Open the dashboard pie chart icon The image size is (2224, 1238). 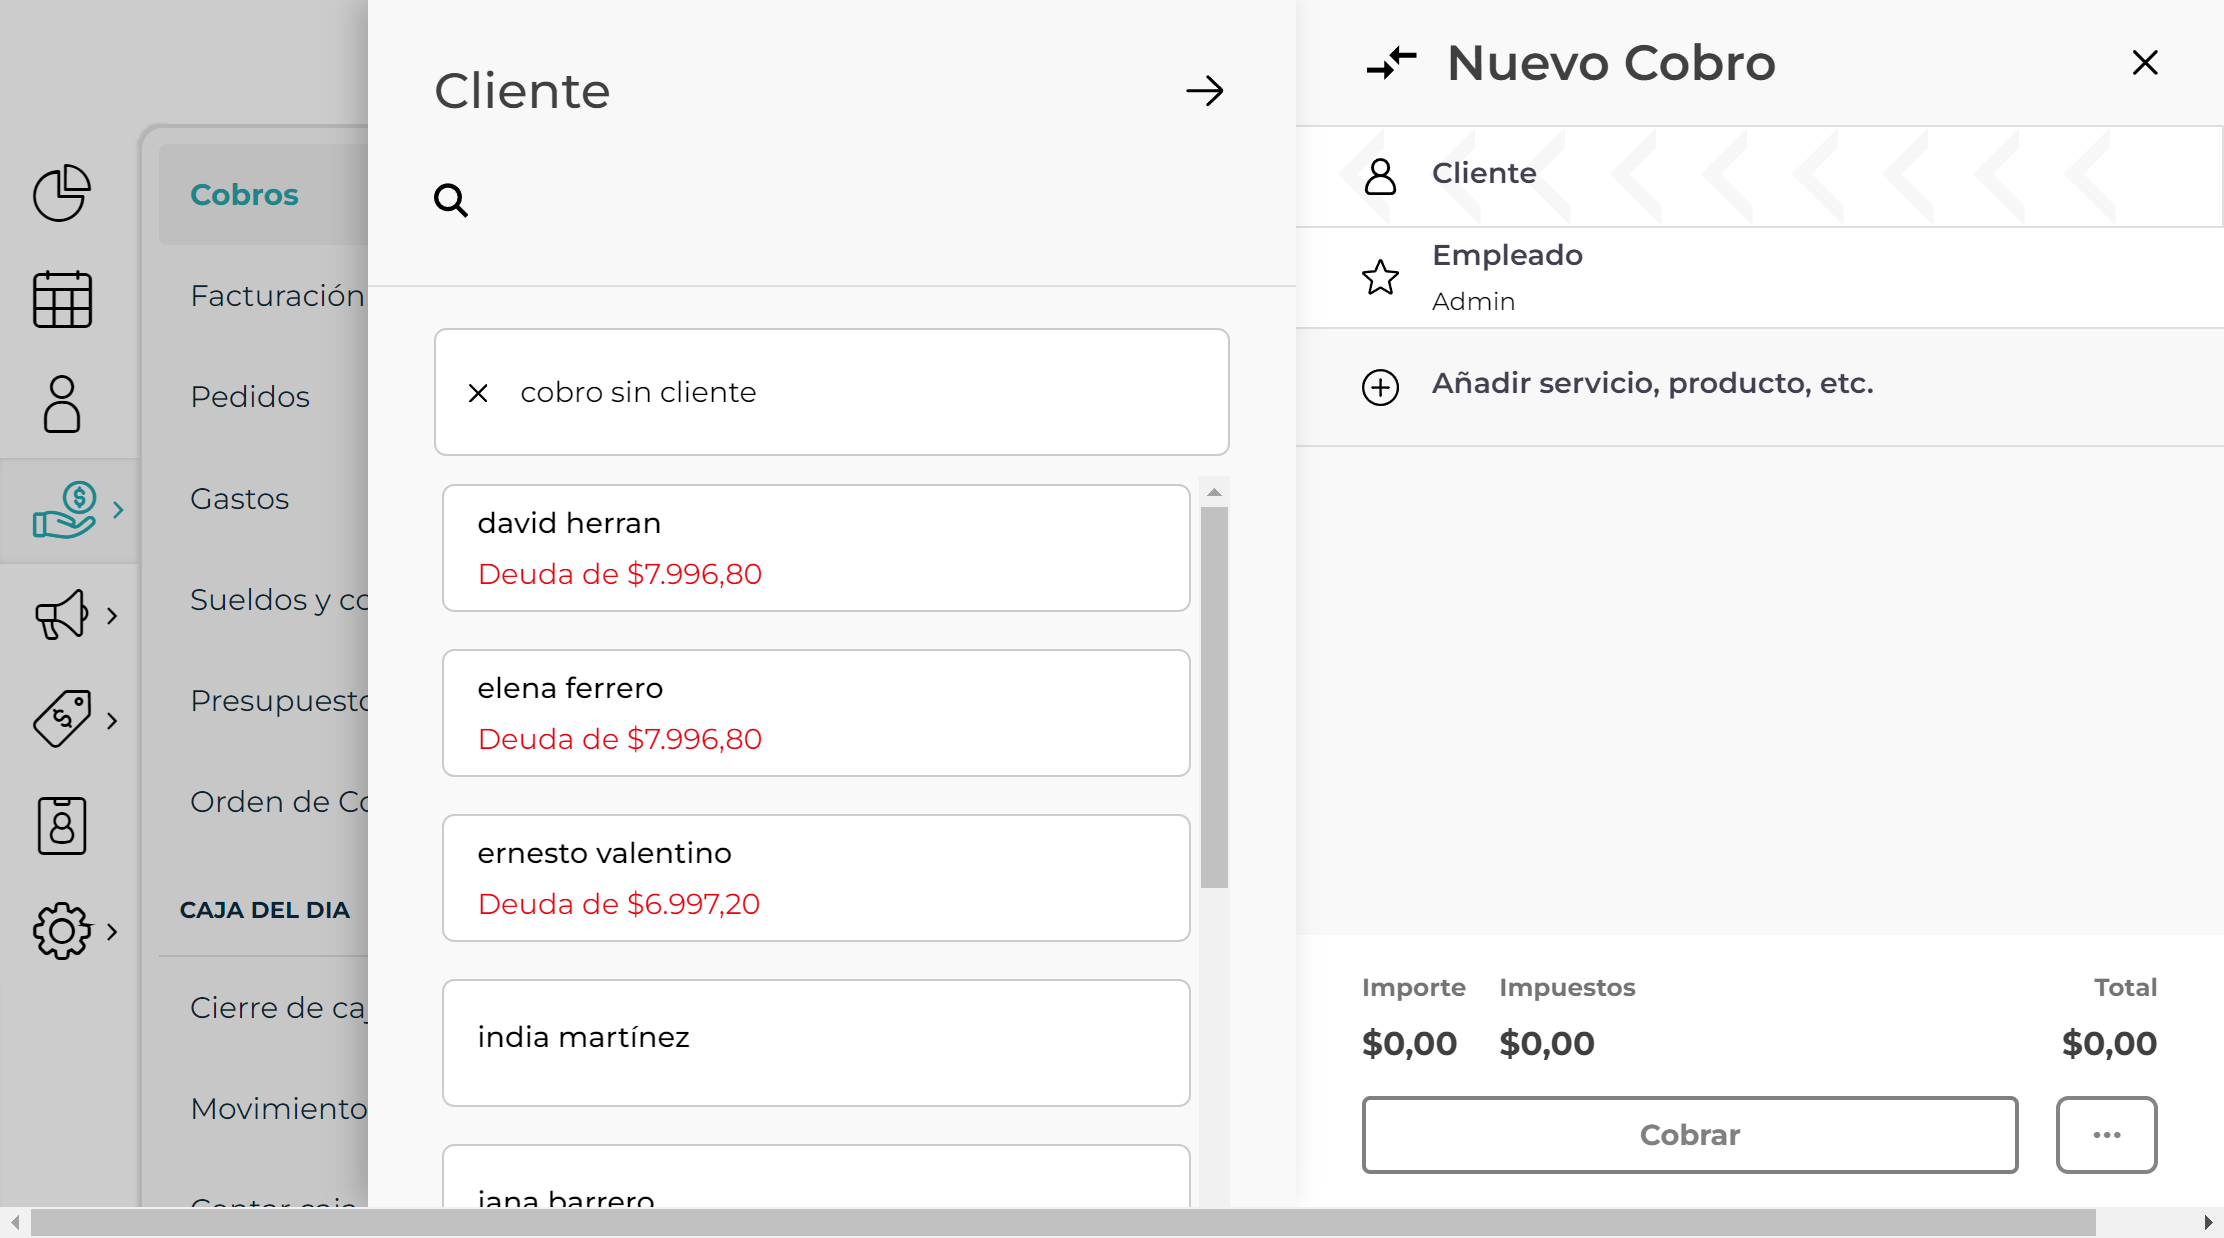pos(62,193)
